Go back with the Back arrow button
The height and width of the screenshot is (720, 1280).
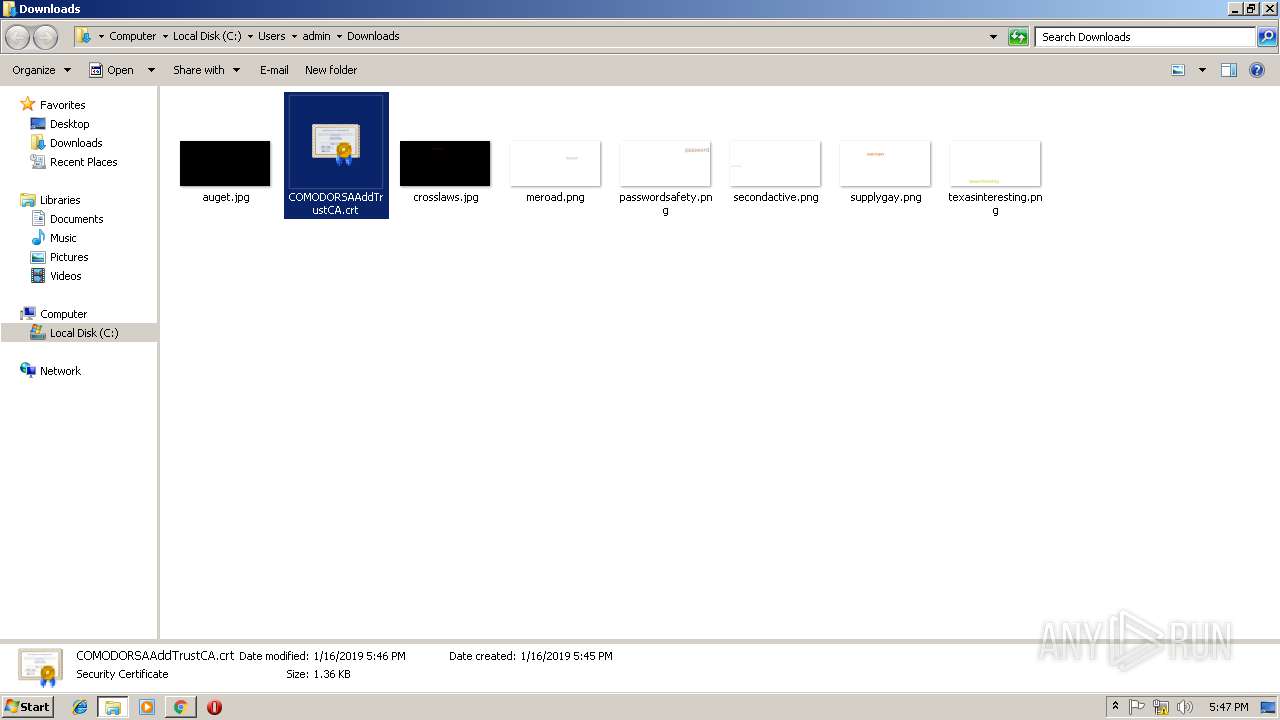pos(17,37)
